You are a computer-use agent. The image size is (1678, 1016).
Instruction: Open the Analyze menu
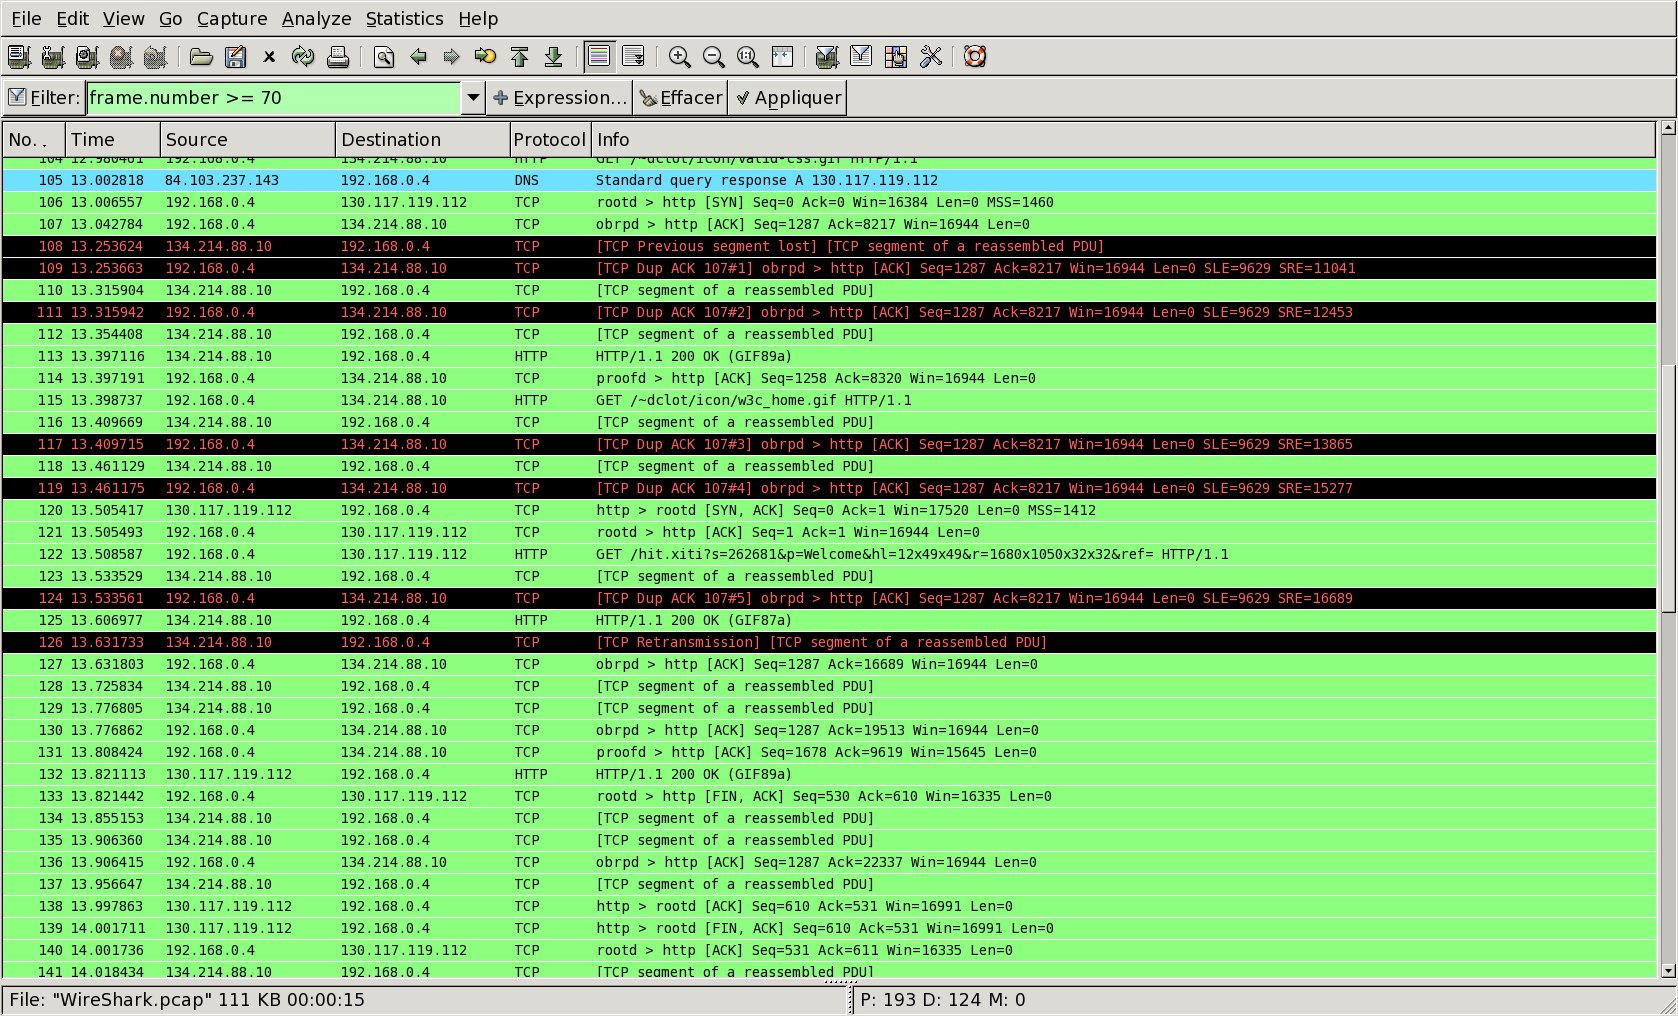point(316,19)
